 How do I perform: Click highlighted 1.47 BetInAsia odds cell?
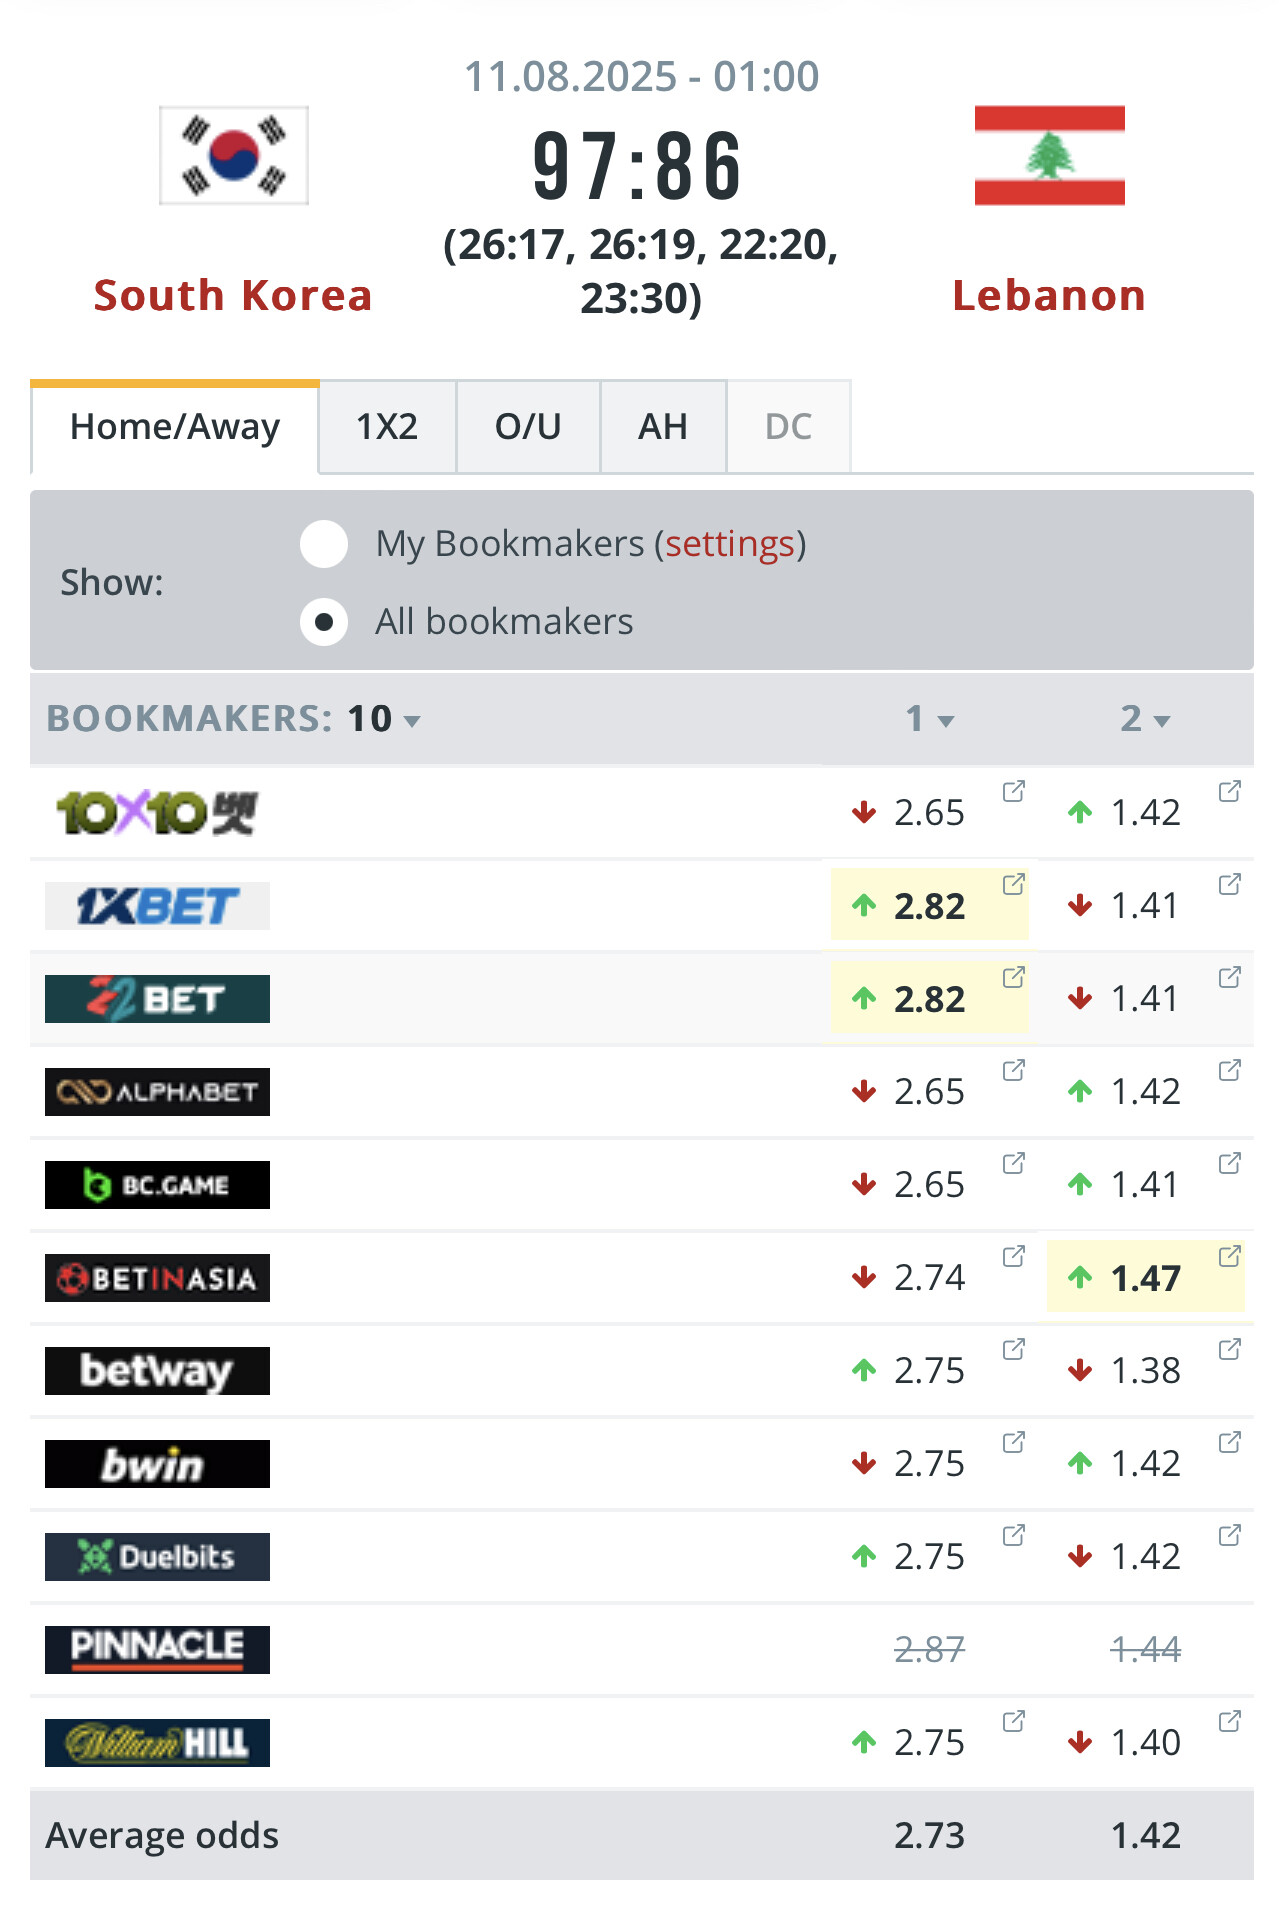point(1145,1278)
